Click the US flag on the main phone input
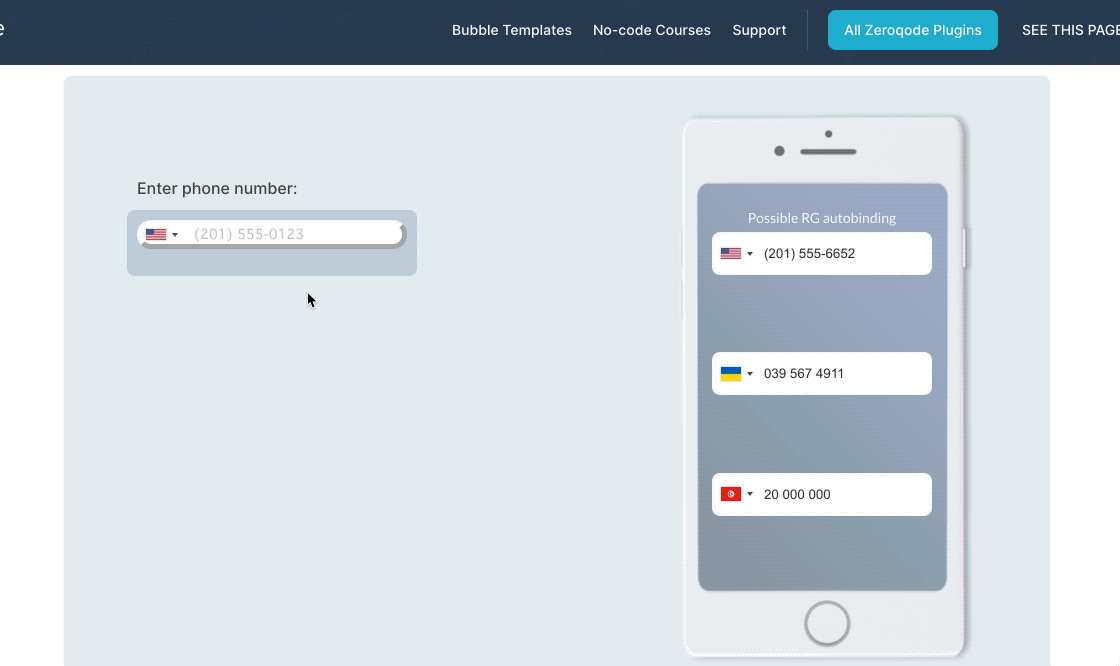The image size is (1120, 666). 157,233
